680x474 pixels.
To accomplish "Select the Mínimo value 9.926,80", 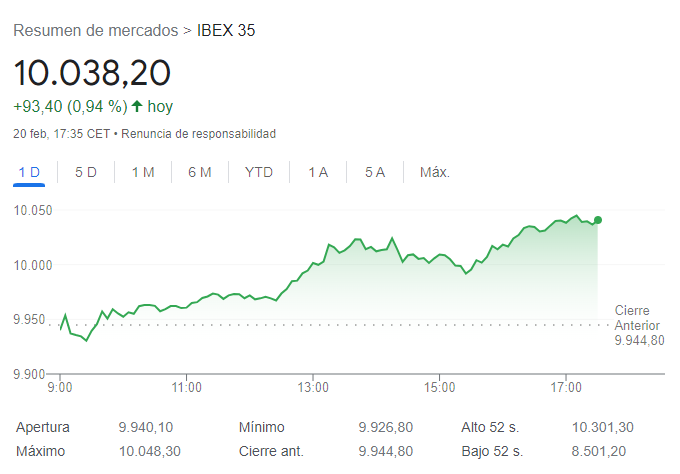I will tap(386, 428).
